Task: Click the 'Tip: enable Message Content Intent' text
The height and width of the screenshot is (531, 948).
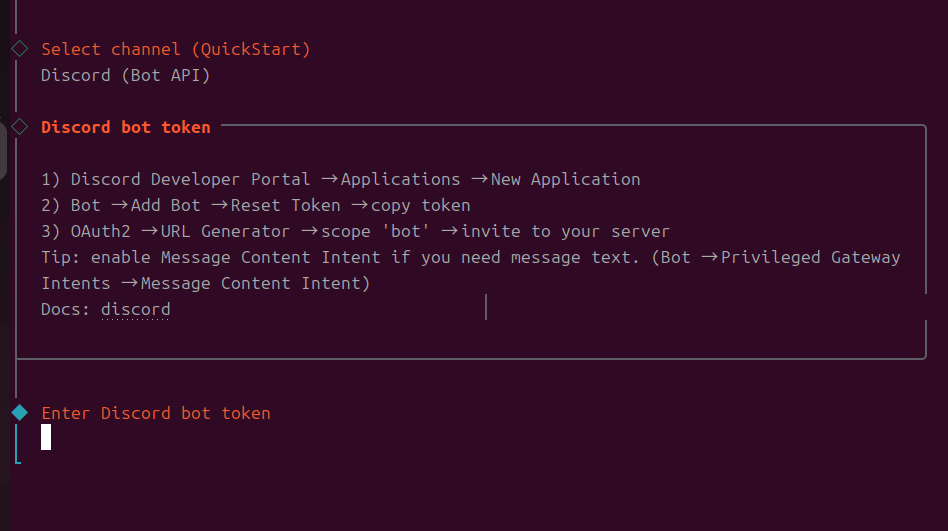Action: tap(211, 258)
